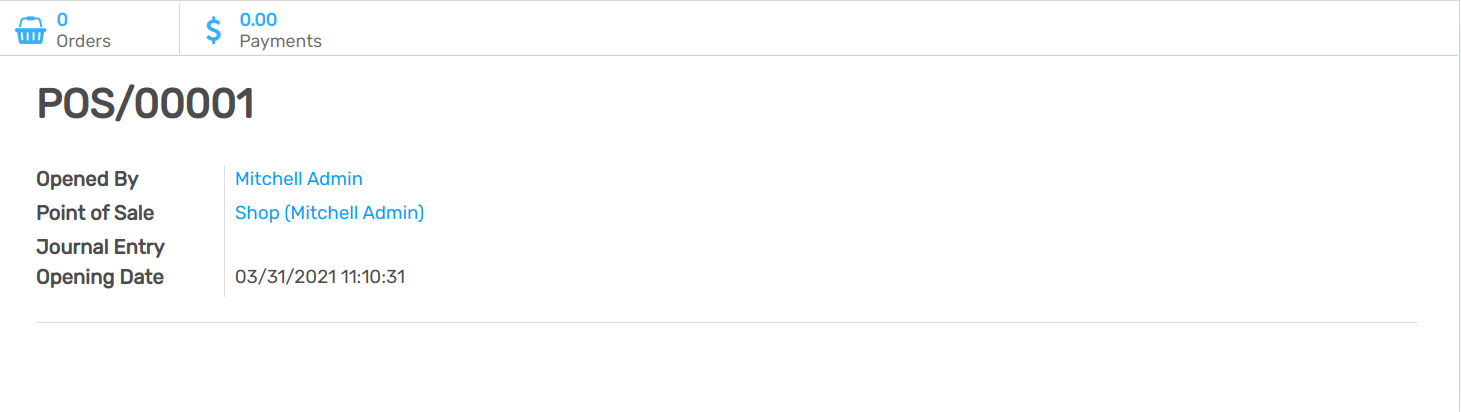
Task: Open the Payments stat button label
Action: click(x=280, y=41)
